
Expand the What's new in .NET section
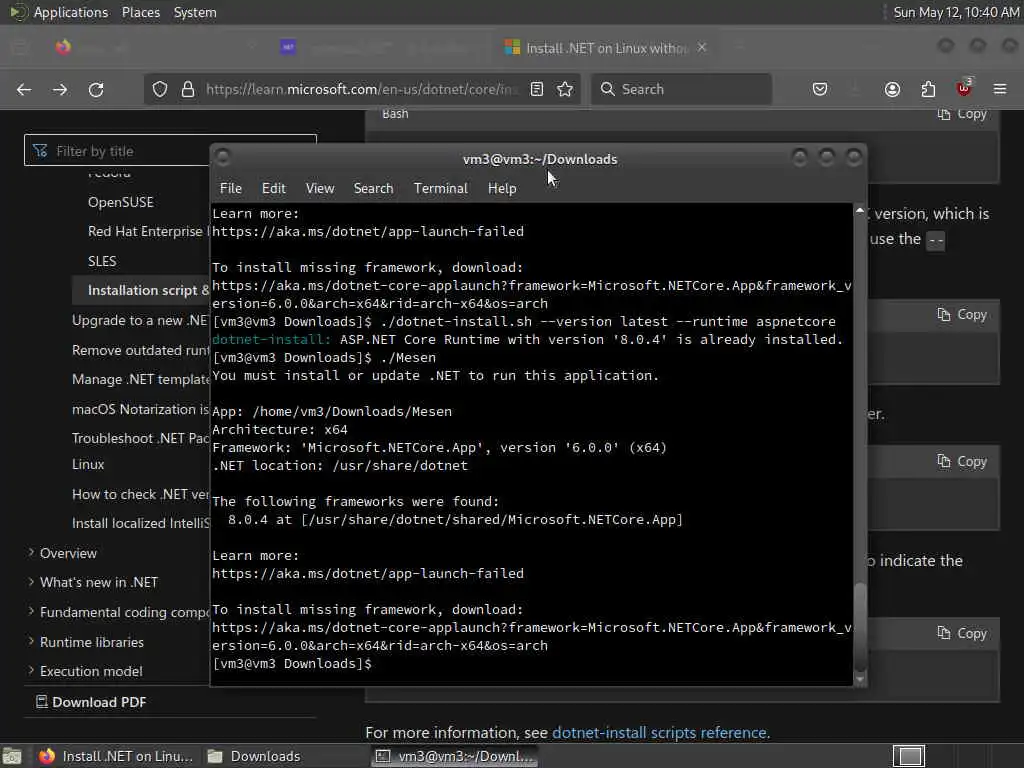(x=93, y=582)
